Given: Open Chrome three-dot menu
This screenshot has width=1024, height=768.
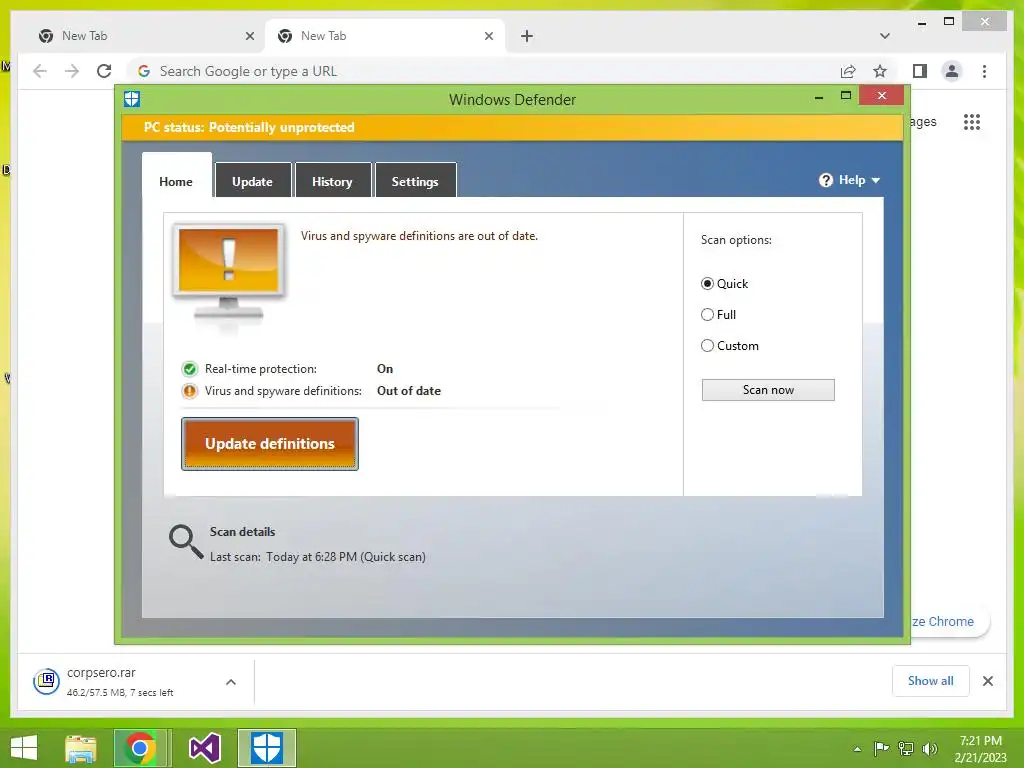Looking at the screenshot, I should point(984,71).
